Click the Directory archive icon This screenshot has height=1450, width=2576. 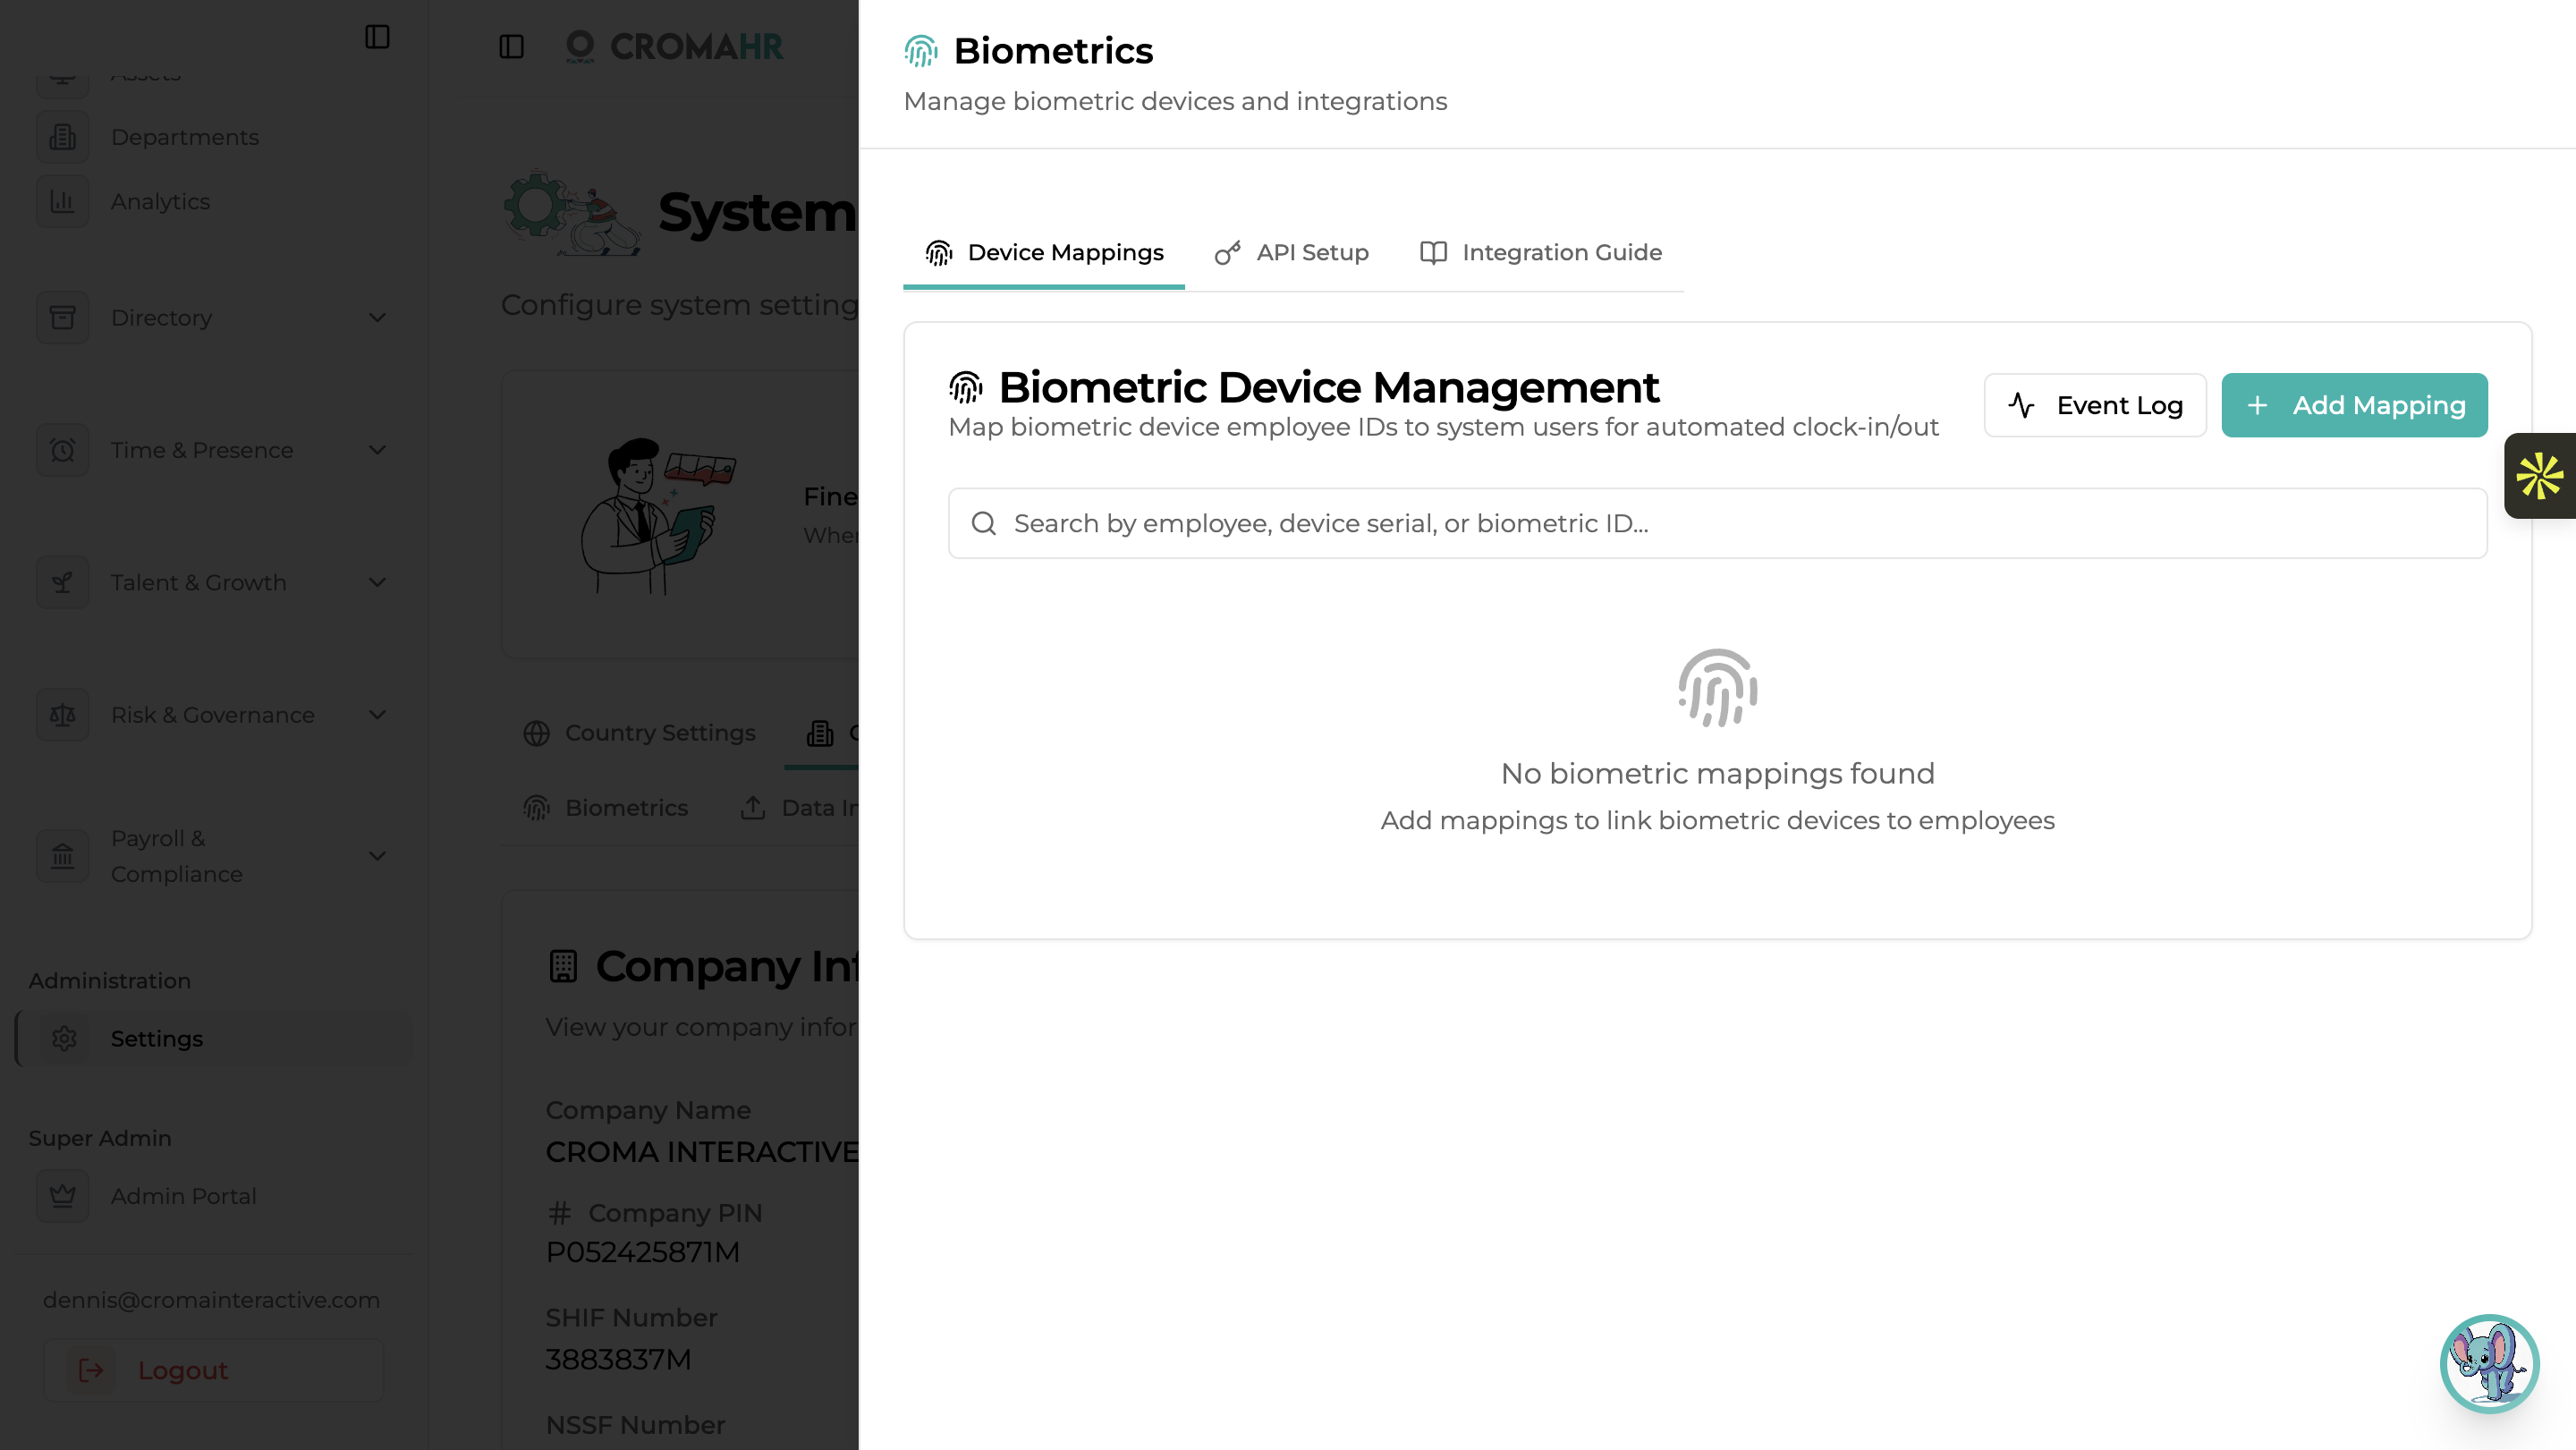coord(62,318)
